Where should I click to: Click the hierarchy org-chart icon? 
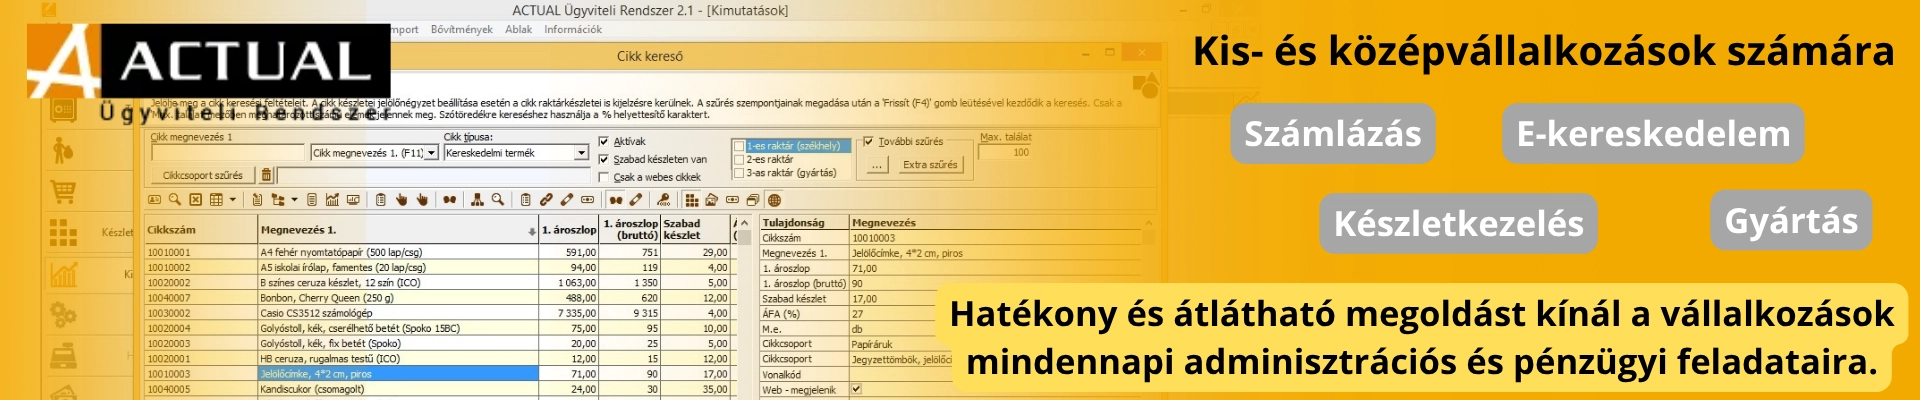tap(477, 200)
